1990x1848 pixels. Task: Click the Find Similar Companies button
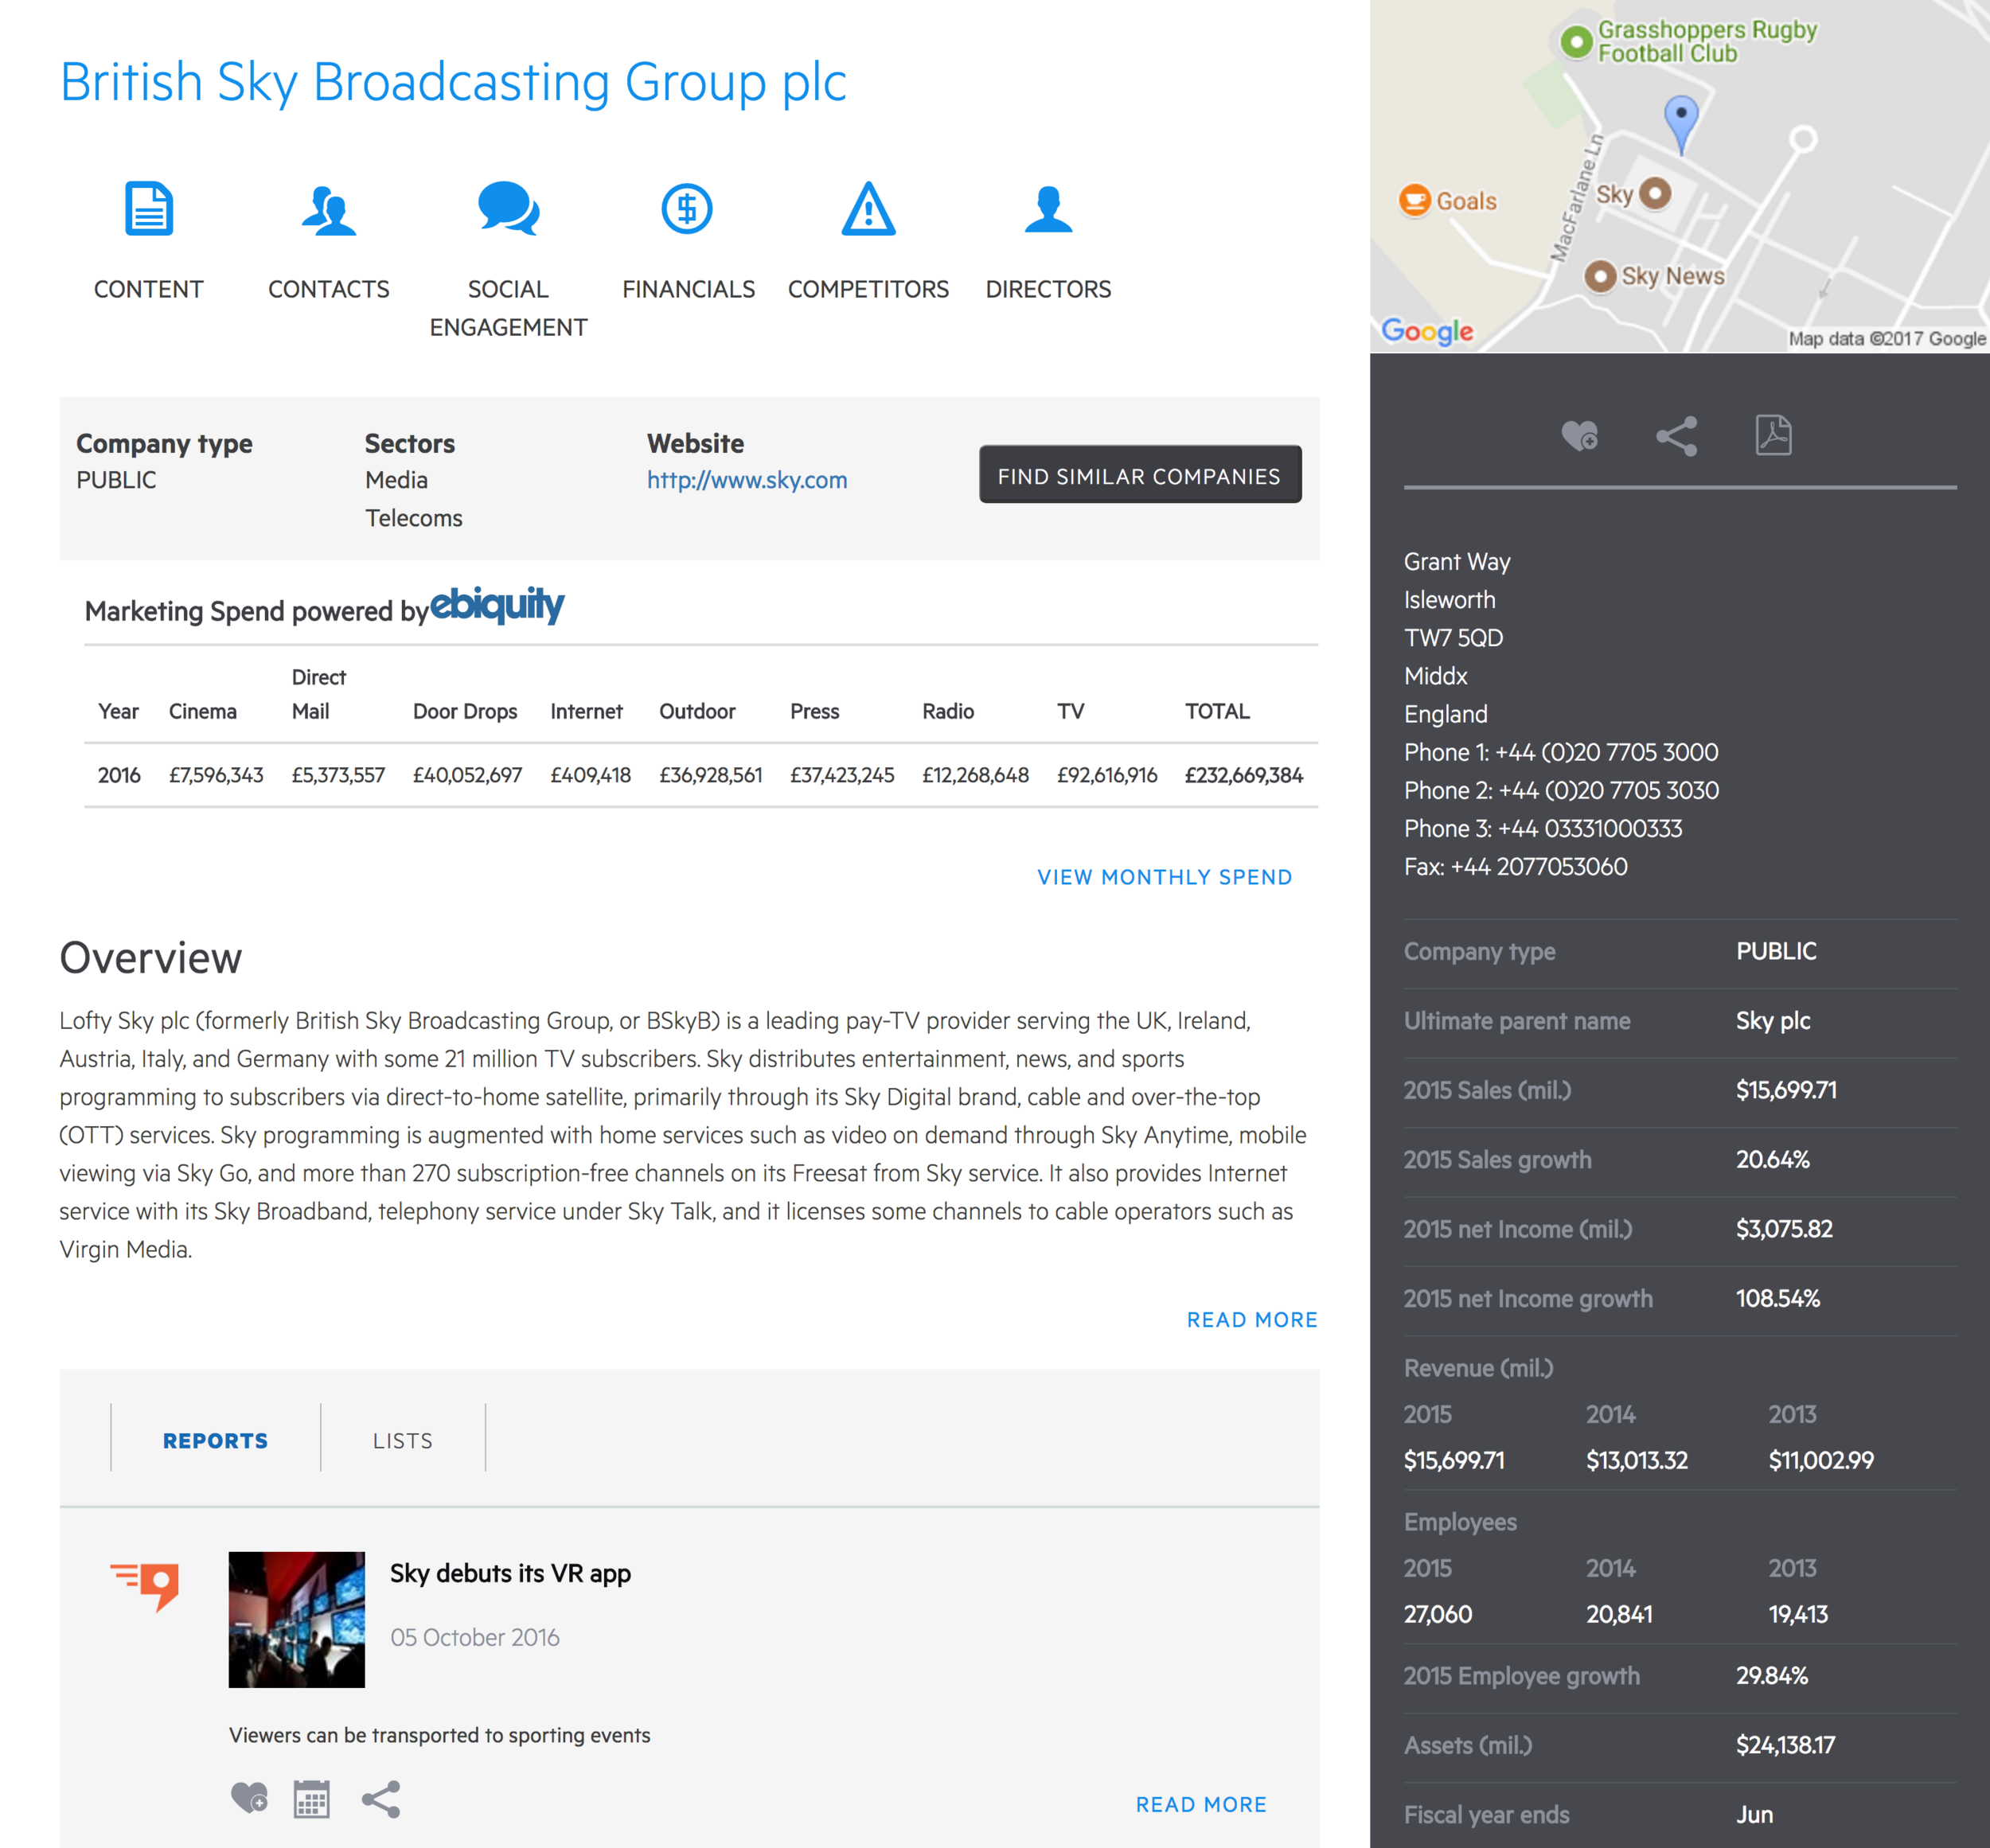pos(1140,475)
